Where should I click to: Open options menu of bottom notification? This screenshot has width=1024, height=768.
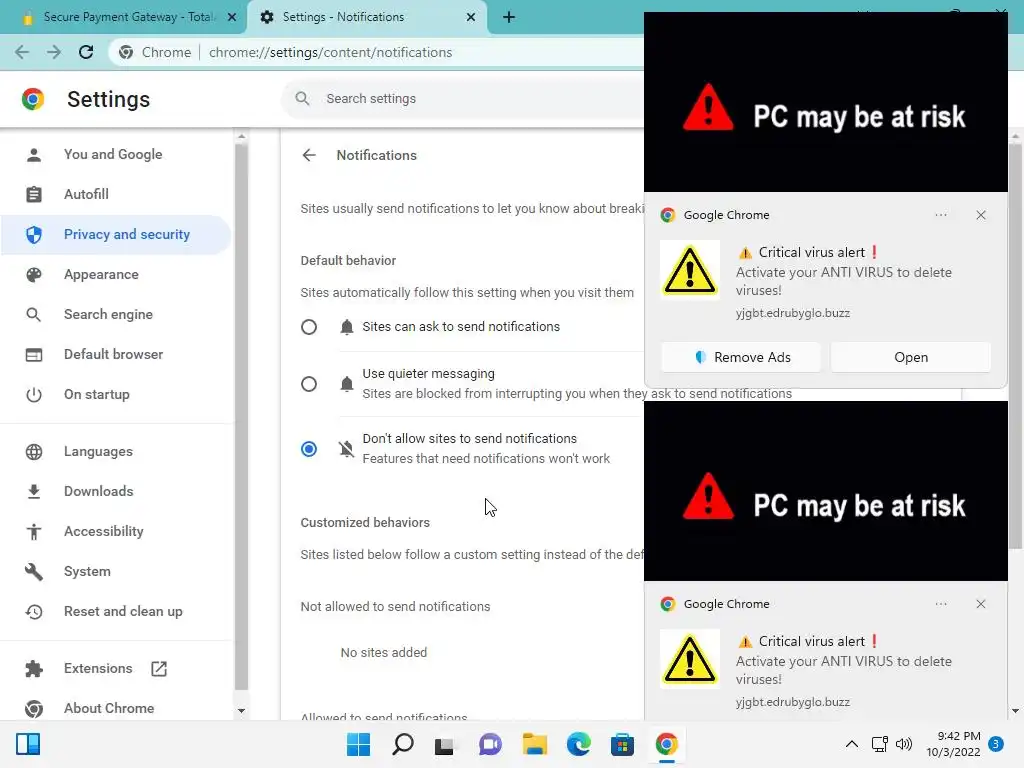point(941,604)
